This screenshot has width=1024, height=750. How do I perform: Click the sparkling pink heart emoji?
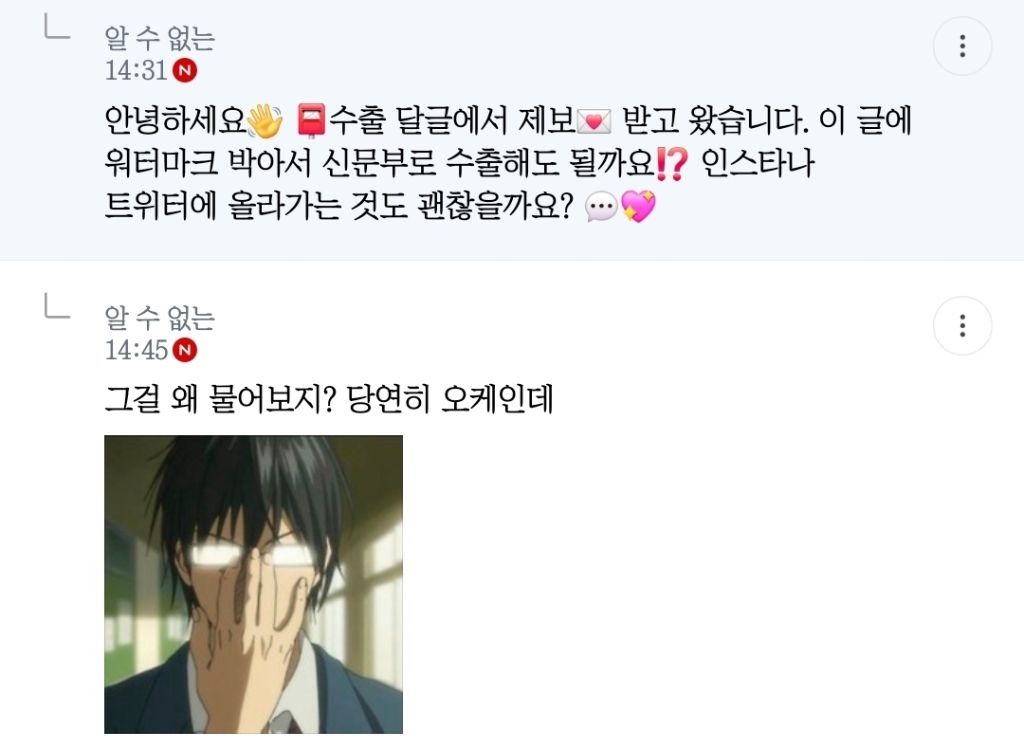click(638, 206)
